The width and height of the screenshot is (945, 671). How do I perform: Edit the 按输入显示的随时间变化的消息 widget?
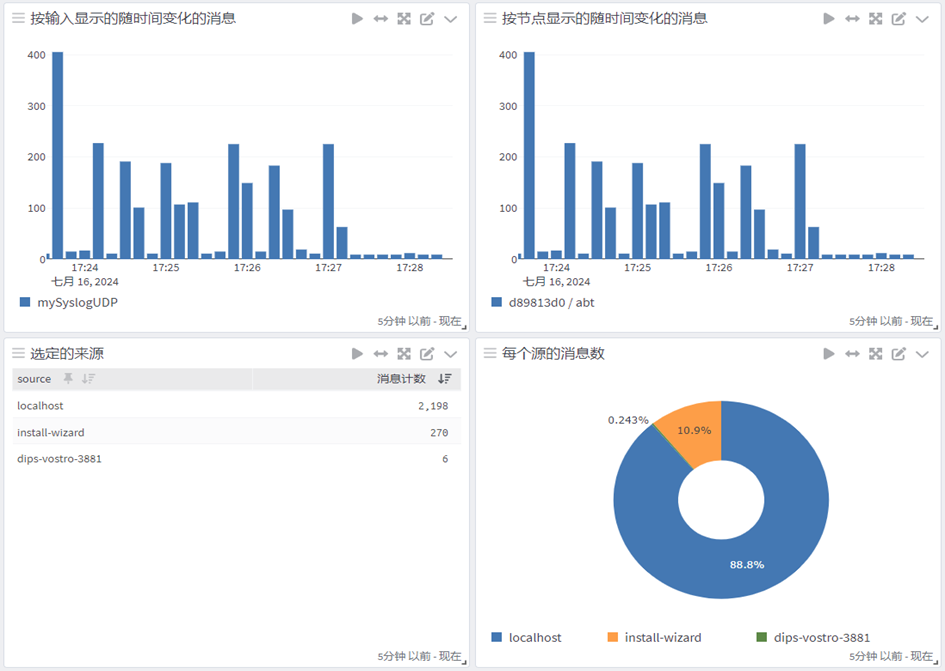point(427,19)
